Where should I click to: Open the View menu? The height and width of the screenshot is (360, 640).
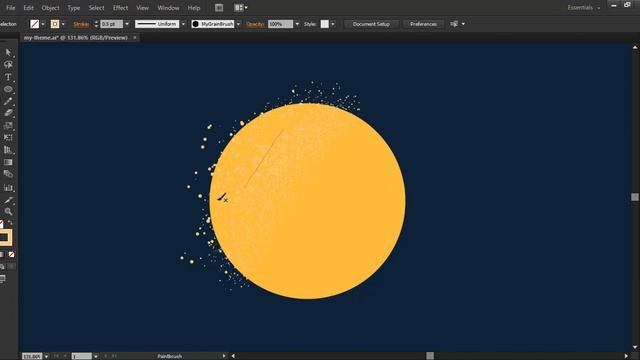142,8
